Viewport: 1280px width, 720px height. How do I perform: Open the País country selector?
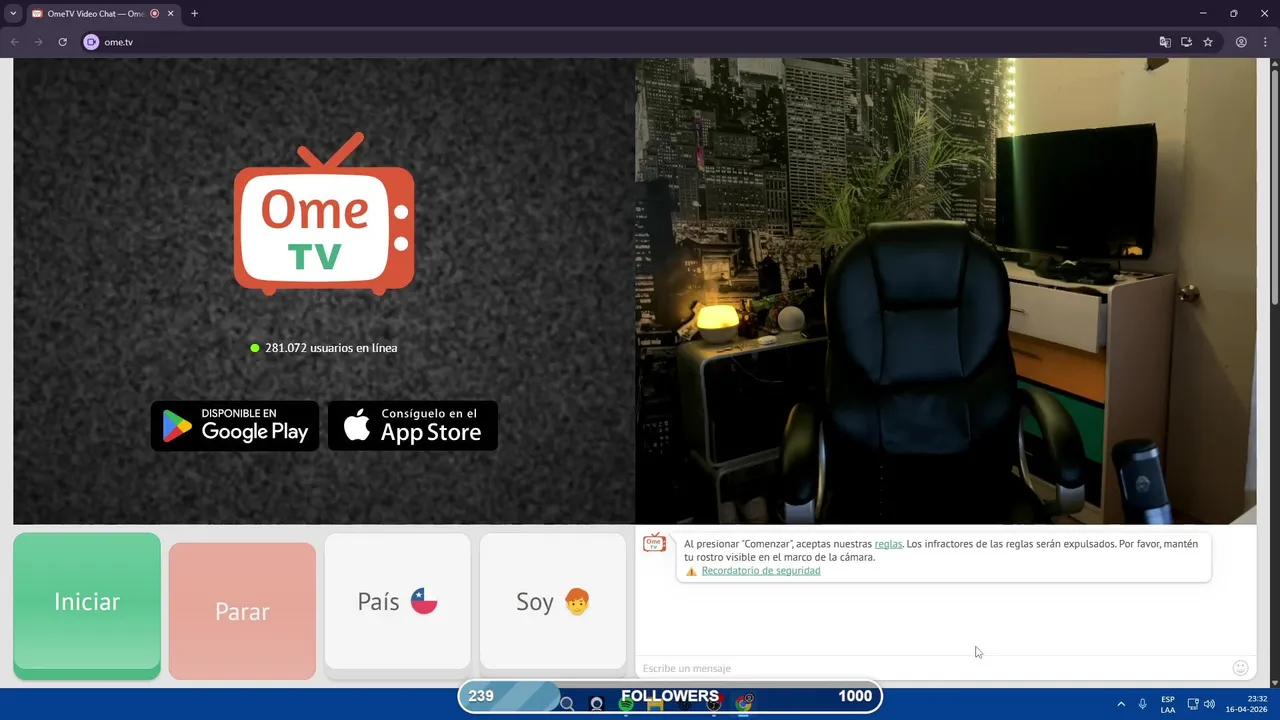(x=397, y=601)
